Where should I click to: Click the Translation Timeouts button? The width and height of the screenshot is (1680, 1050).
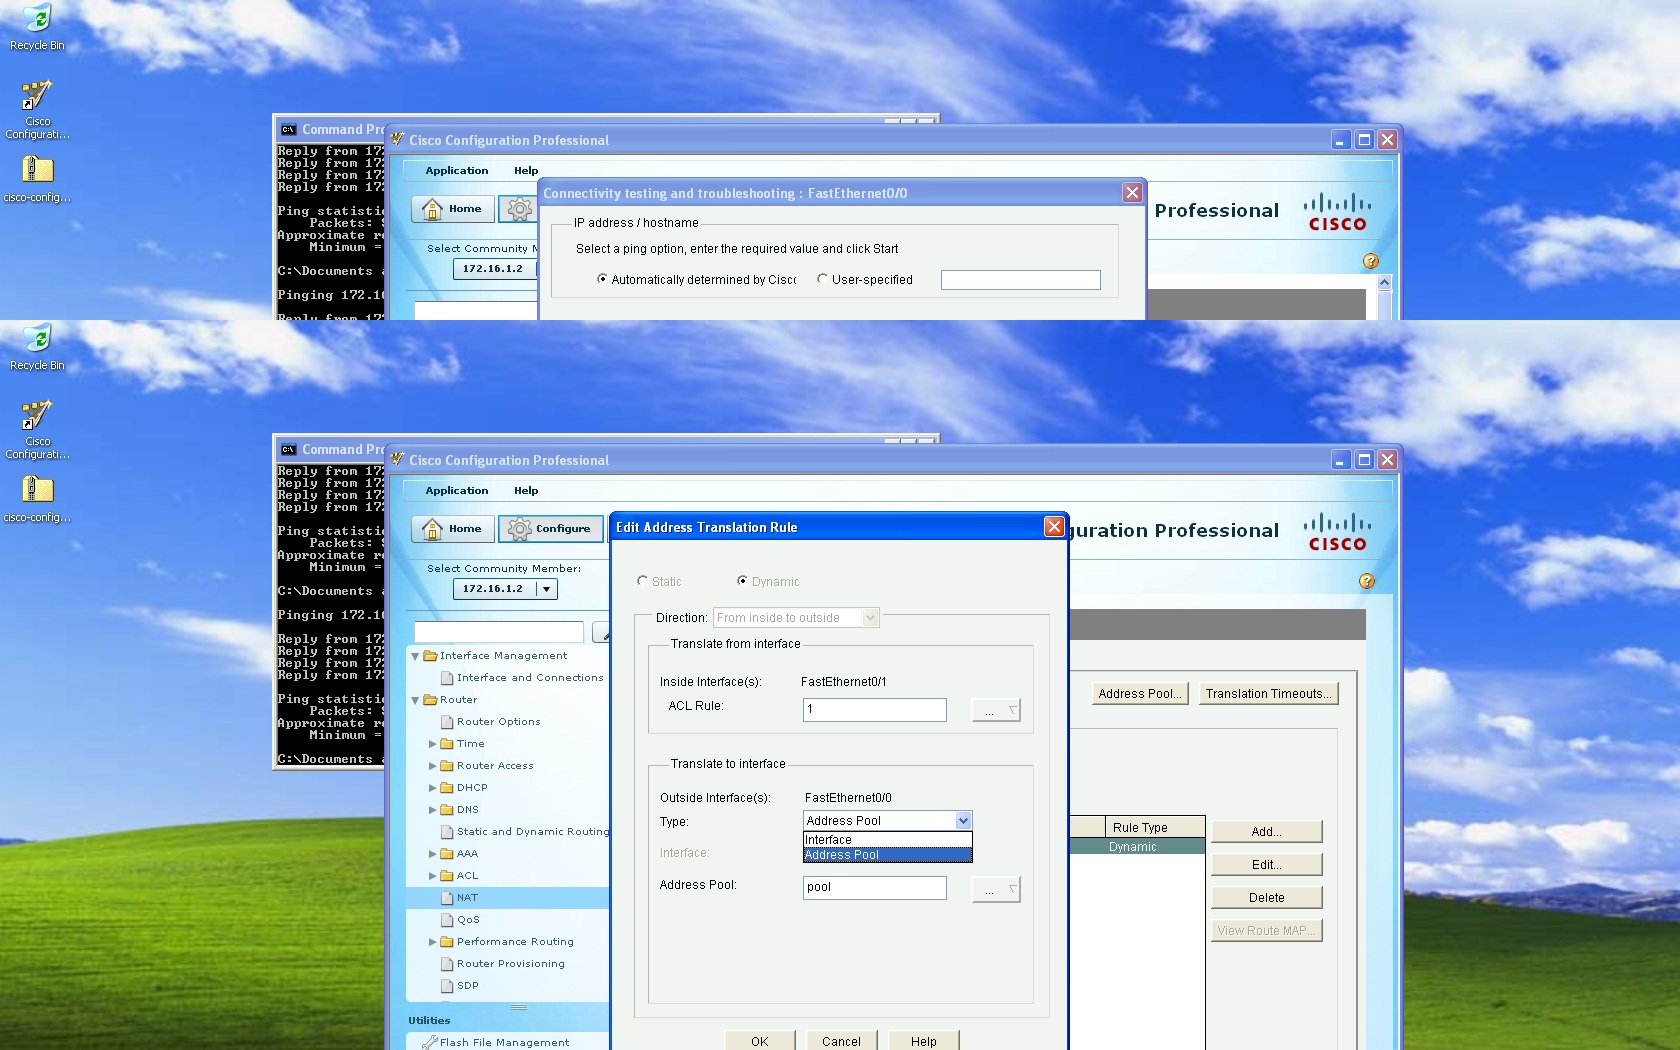pos(1268,694)
